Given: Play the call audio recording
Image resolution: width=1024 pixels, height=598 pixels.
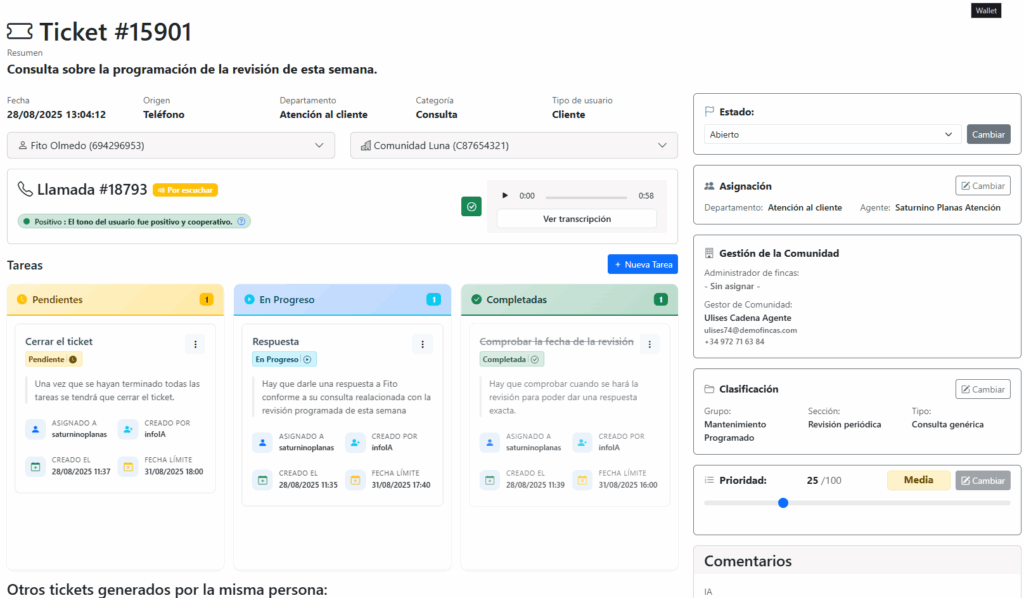Looking at the screenshot, I should [x=505, y=196].
